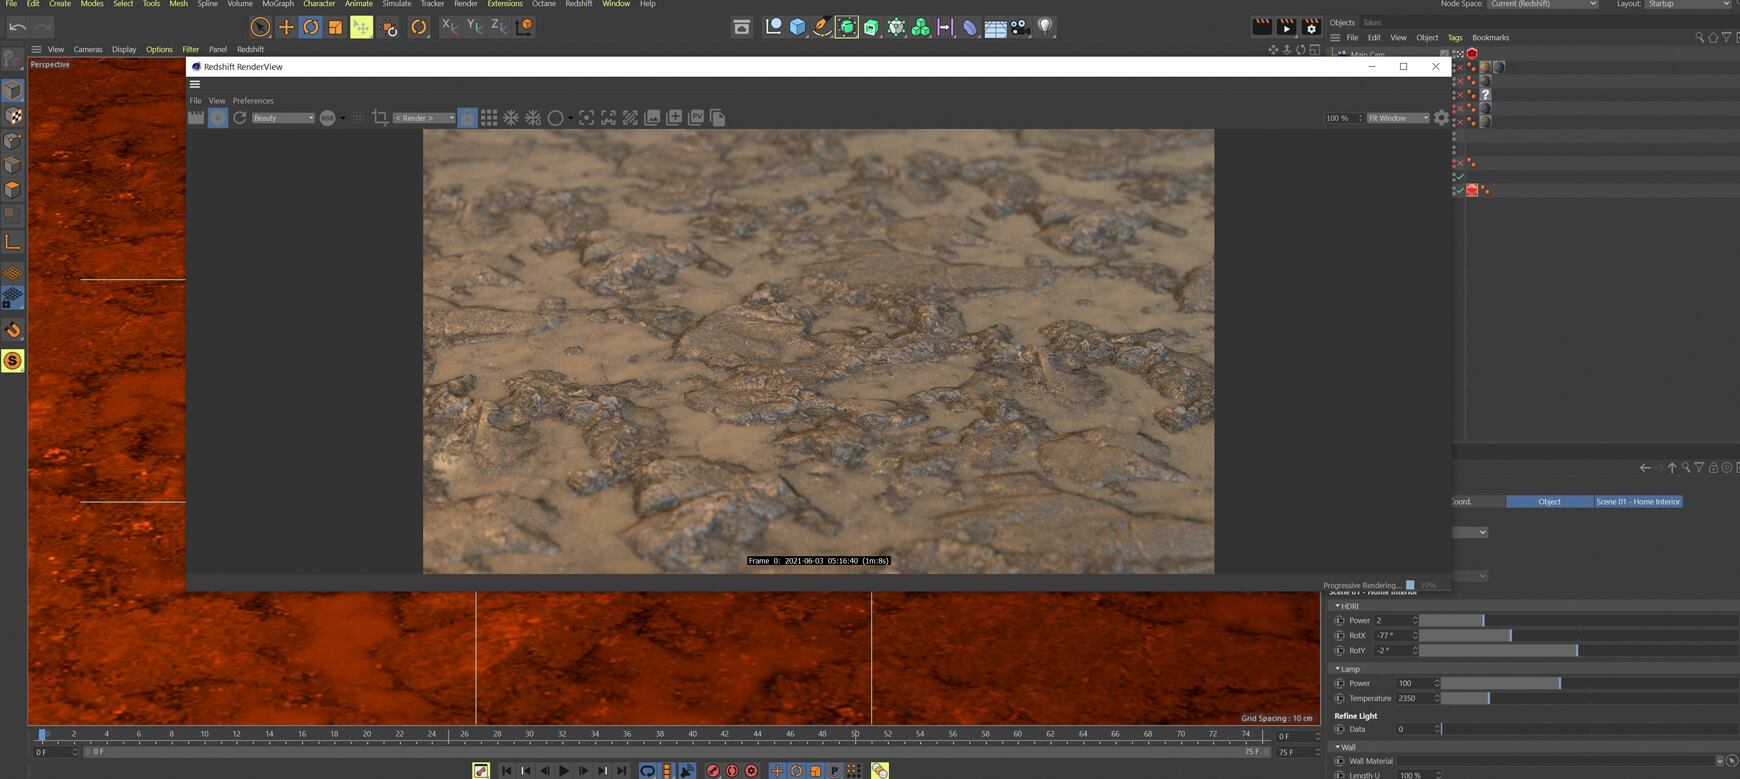Select the Move tool in top toolbar

[286, 27]
